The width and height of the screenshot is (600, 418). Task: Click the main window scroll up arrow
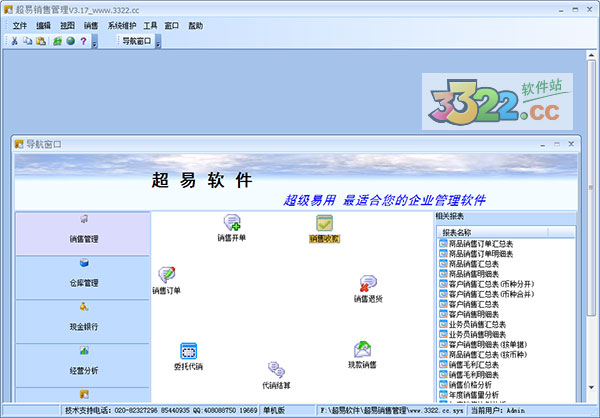point(591,55)
